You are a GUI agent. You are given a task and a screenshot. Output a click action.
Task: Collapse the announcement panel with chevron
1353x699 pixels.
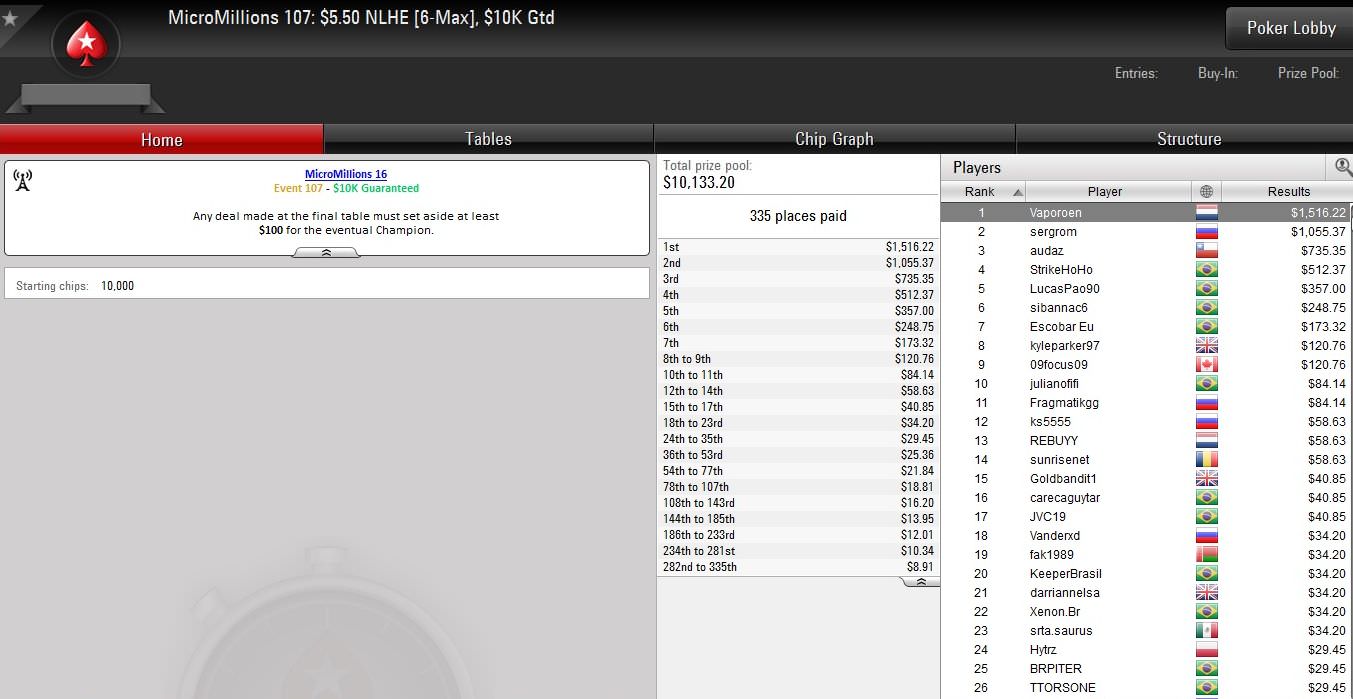click(326, 254)
